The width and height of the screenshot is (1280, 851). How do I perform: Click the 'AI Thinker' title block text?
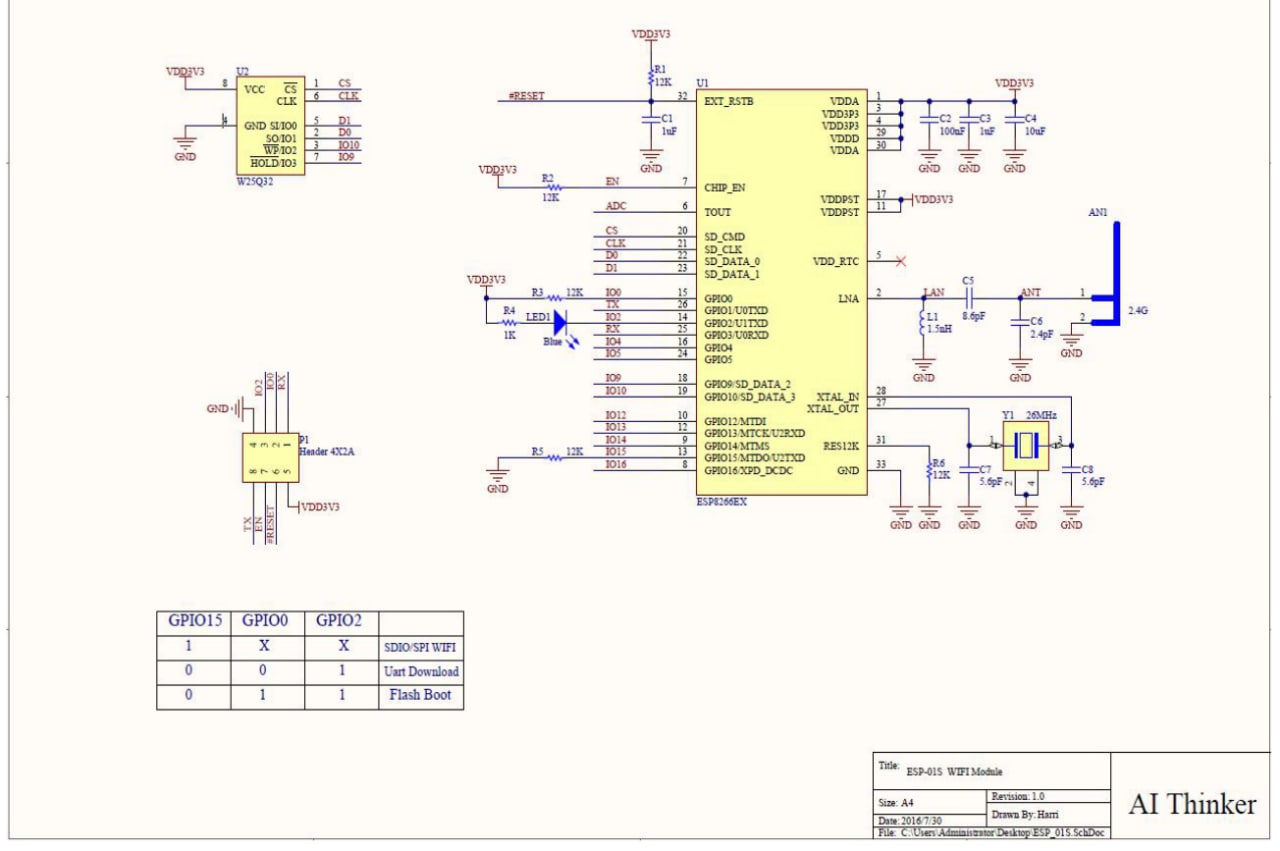click(1192, 803)
